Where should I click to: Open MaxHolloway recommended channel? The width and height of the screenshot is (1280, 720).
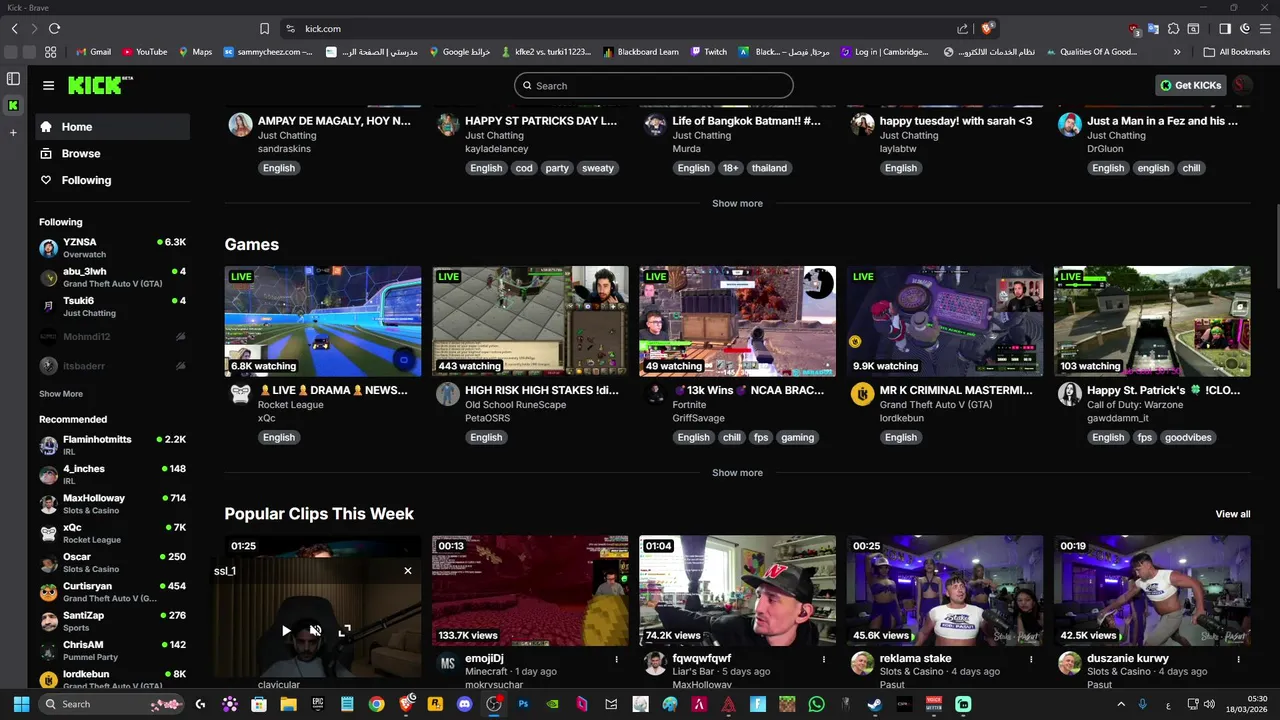[x=112, y=503]
